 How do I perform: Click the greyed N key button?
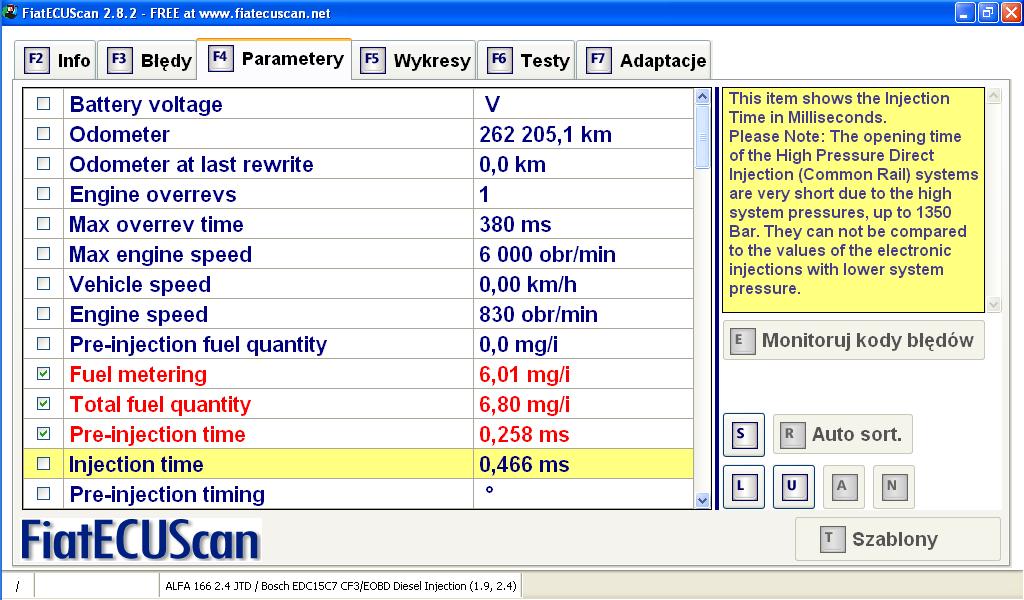893,486
